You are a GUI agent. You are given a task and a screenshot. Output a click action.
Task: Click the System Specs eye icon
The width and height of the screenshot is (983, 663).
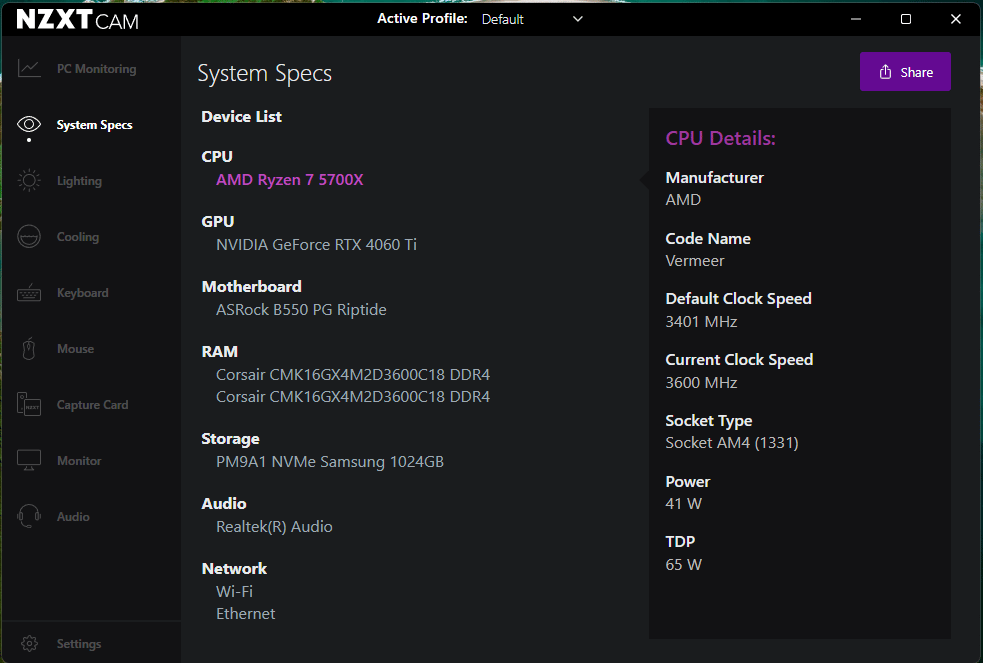29,124
